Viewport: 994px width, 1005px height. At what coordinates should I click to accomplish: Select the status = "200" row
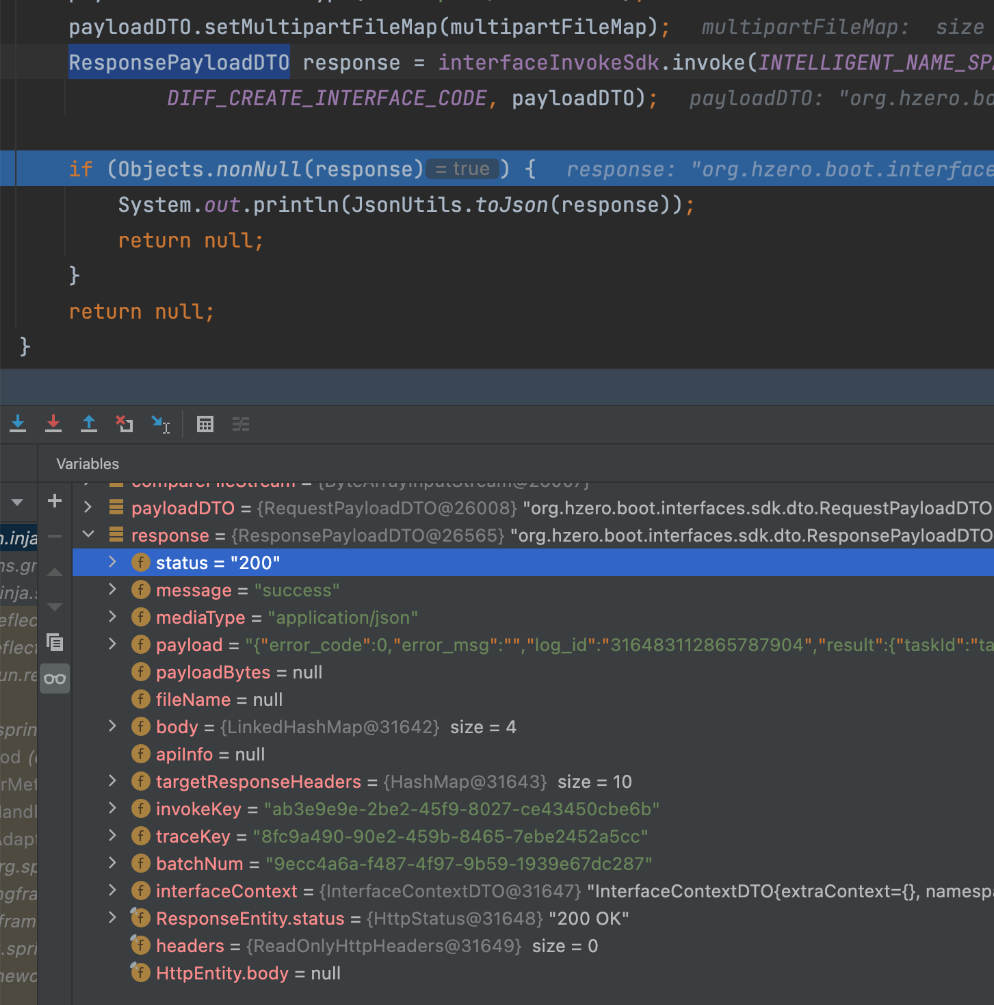click(533, 563)
